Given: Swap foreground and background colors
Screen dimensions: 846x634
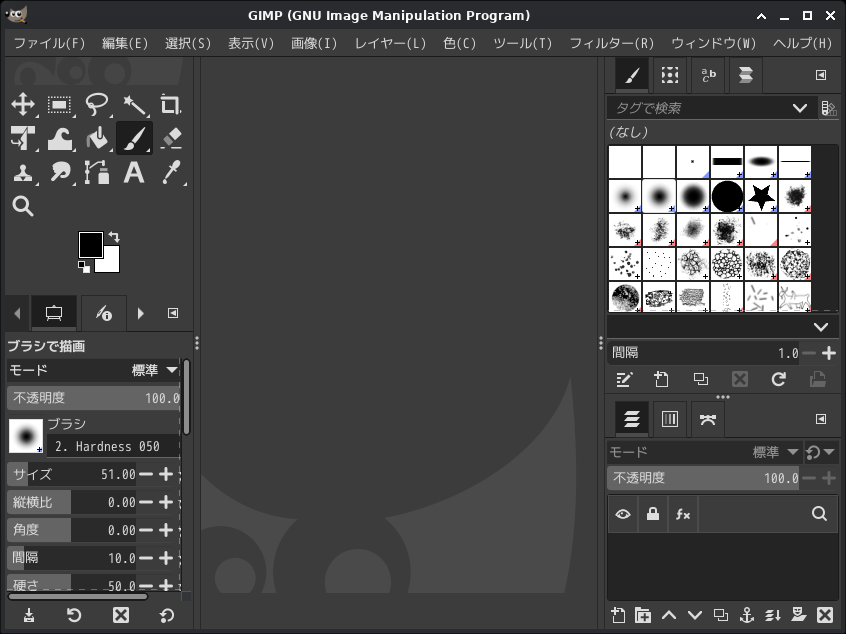Looking at the screenshot, I should [x=114, y=237].
